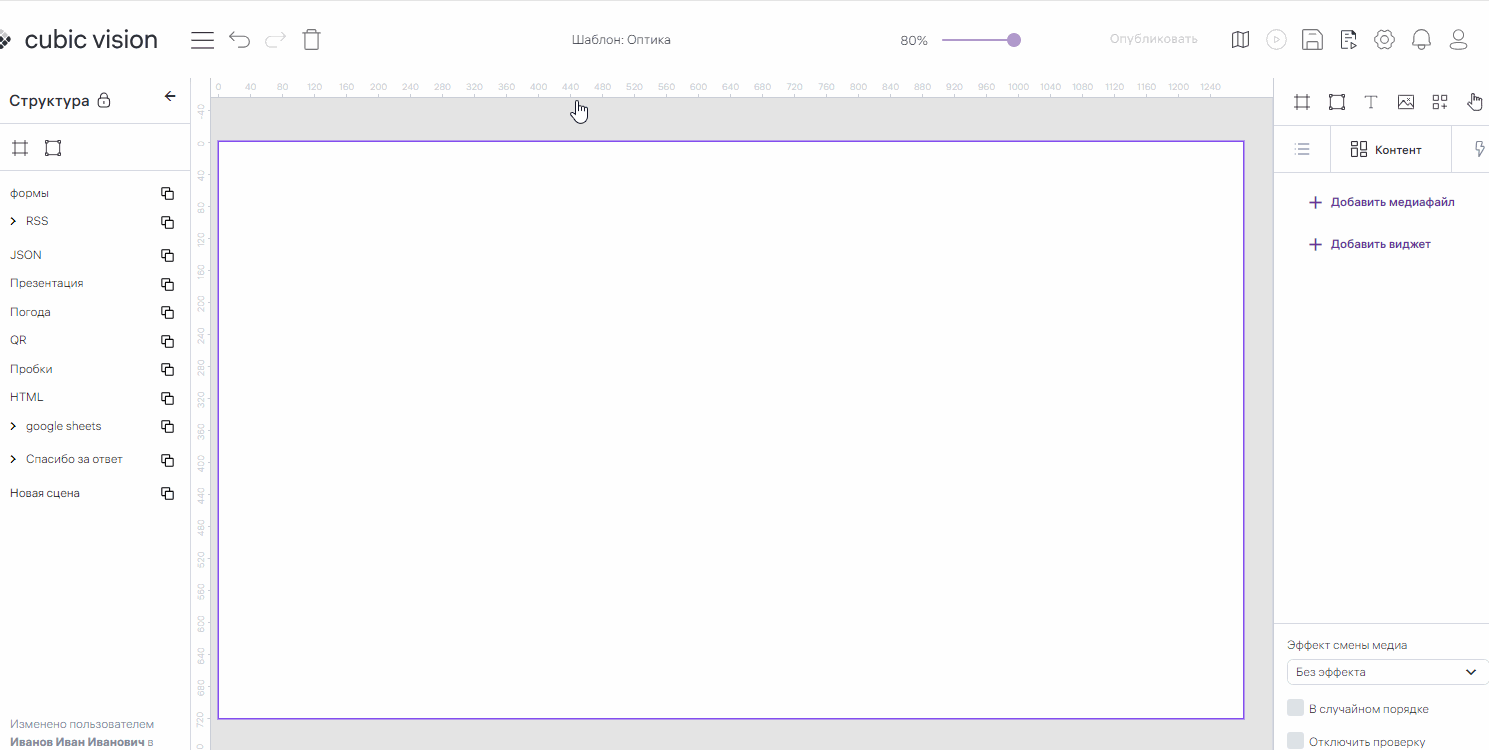Click the undo arrow icon

(239, 40)
